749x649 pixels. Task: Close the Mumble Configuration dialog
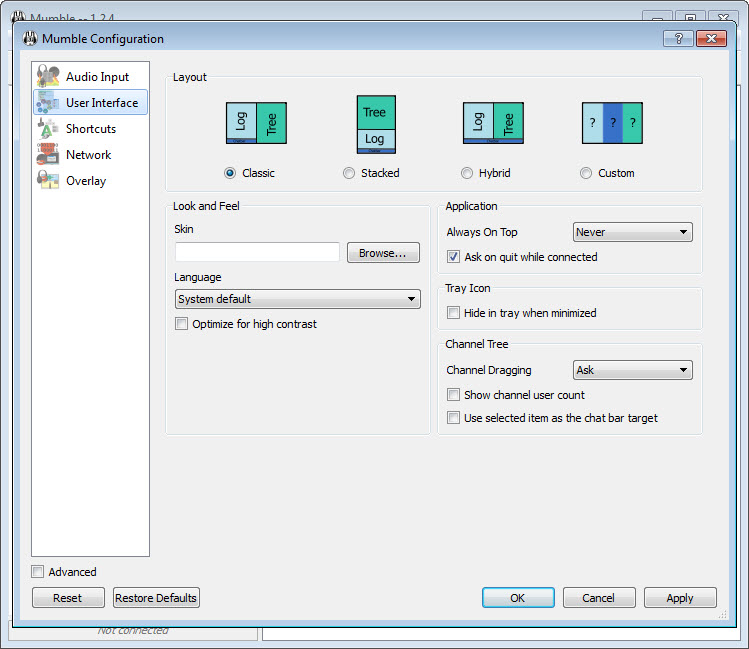click(x=711, y=38)
